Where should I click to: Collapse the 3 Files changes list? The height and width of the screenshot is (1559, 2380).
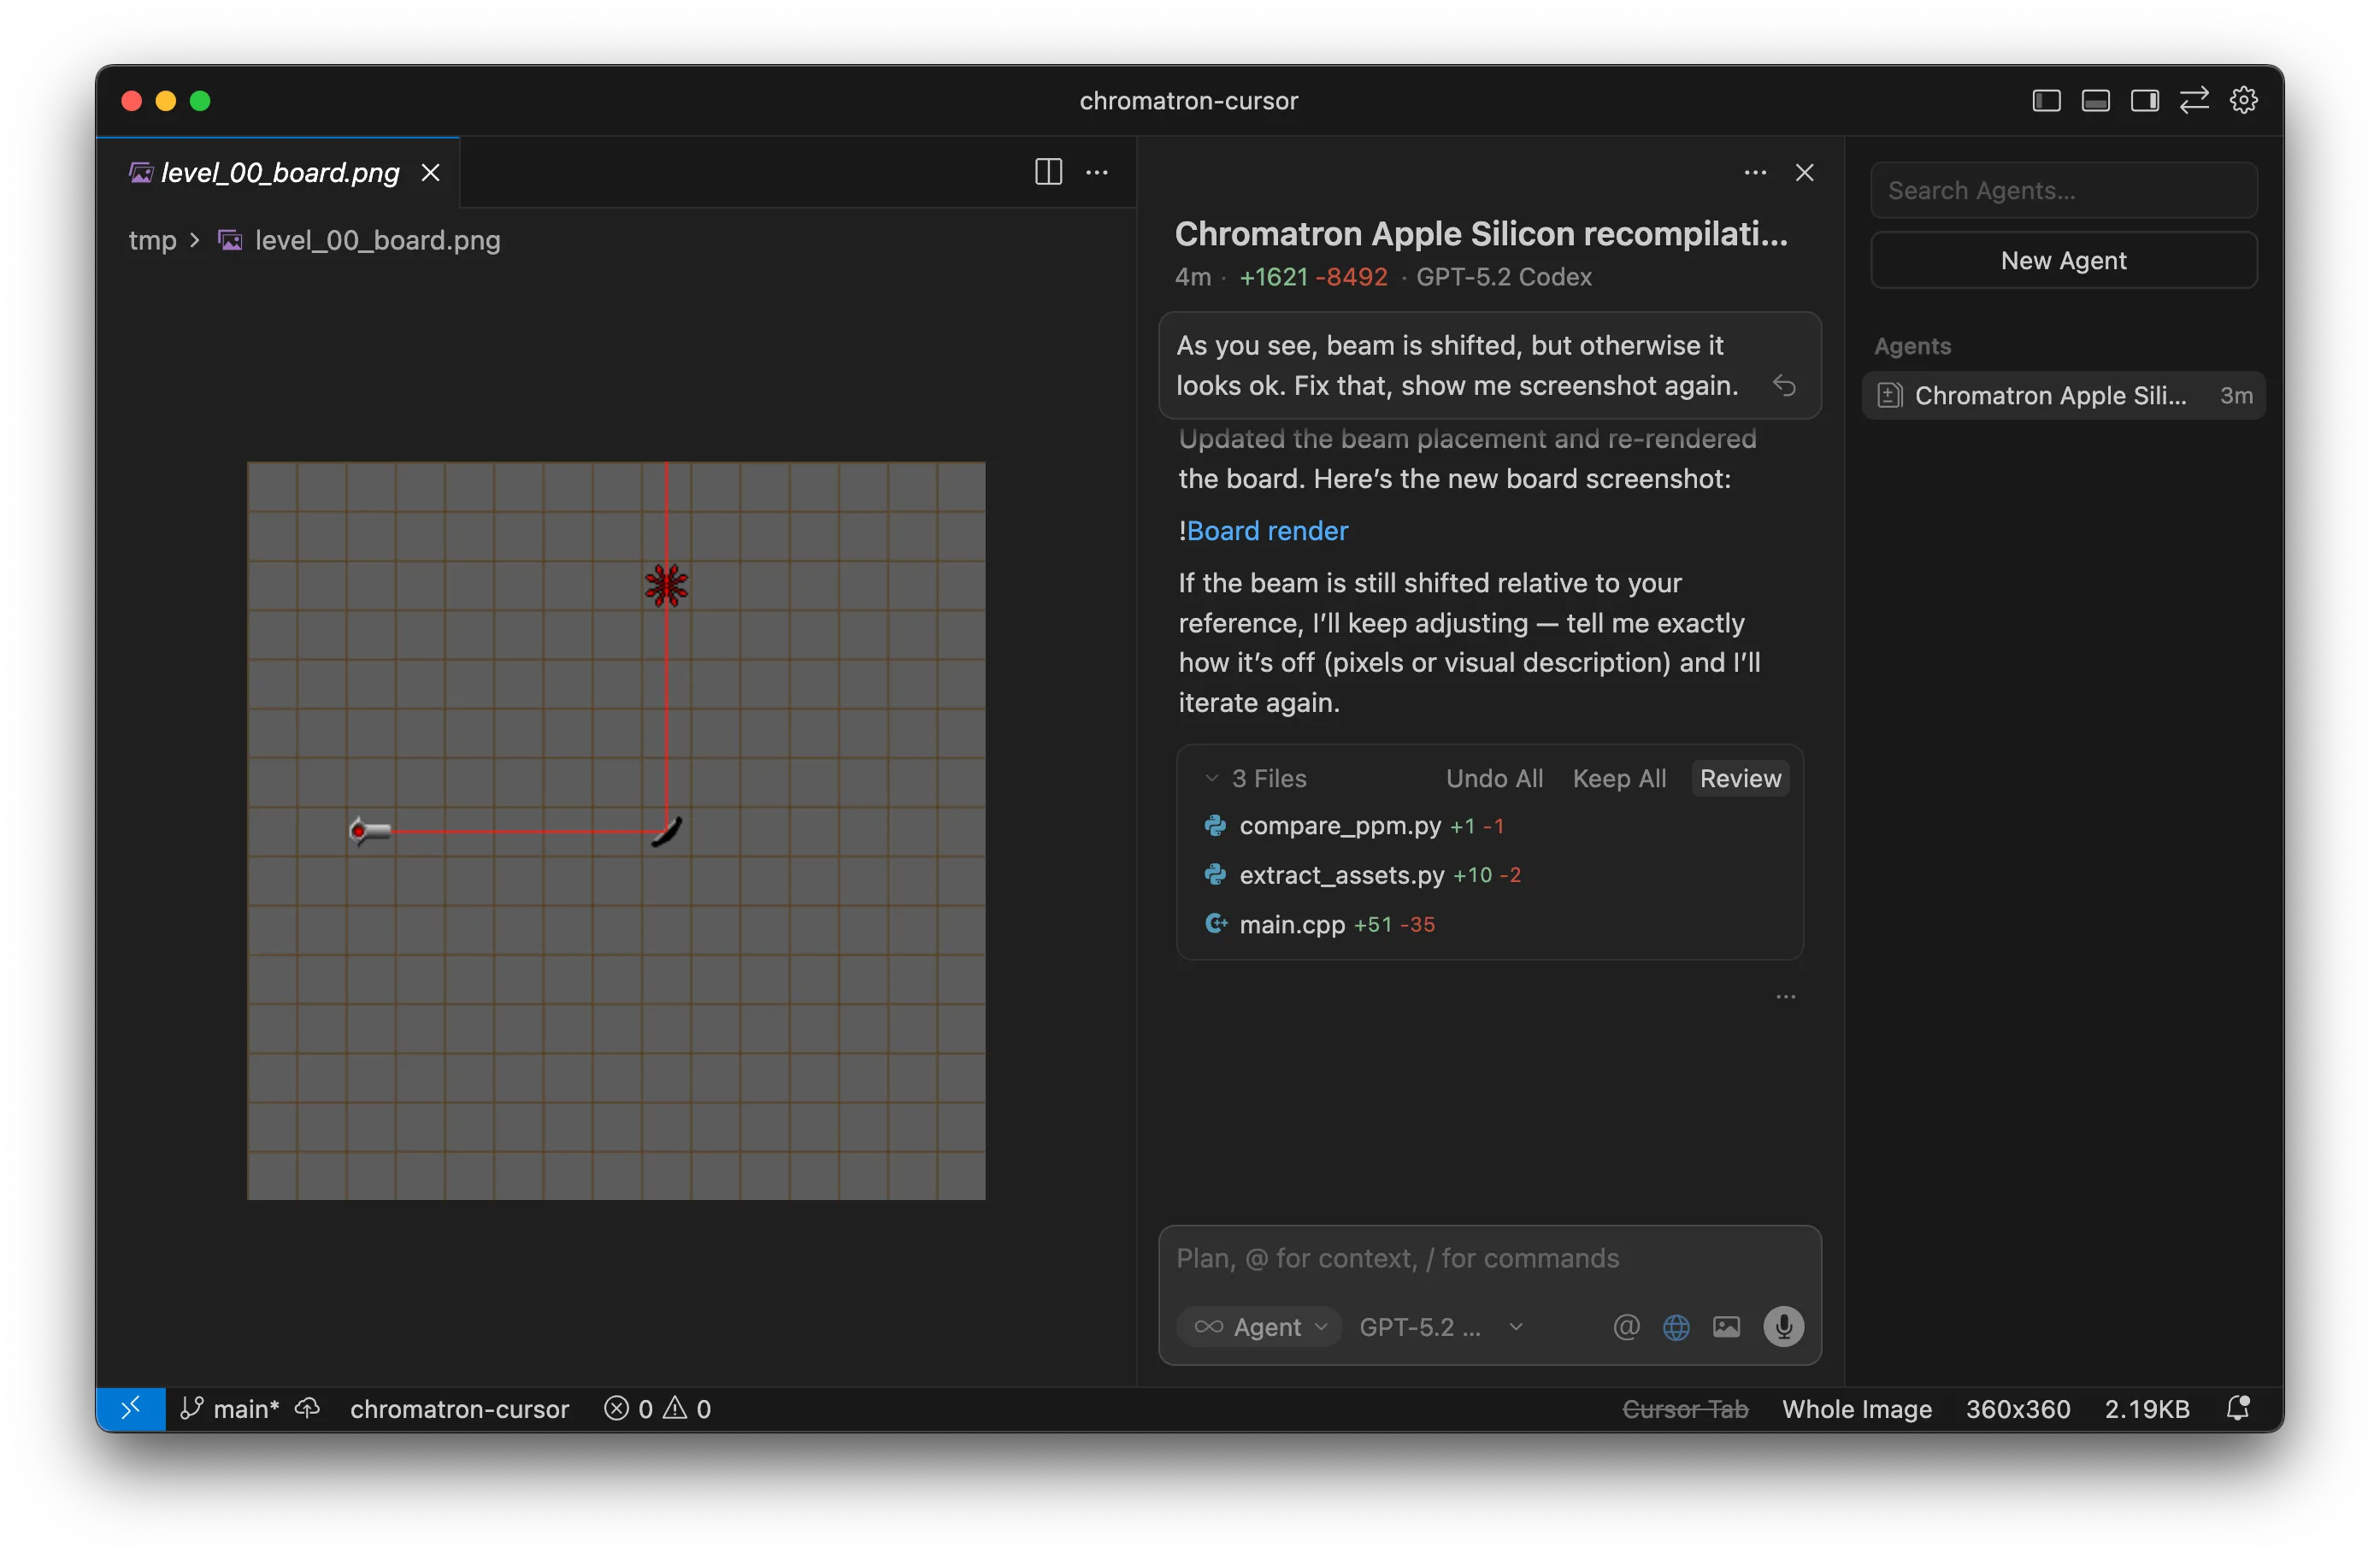(x=1212, y=778)
